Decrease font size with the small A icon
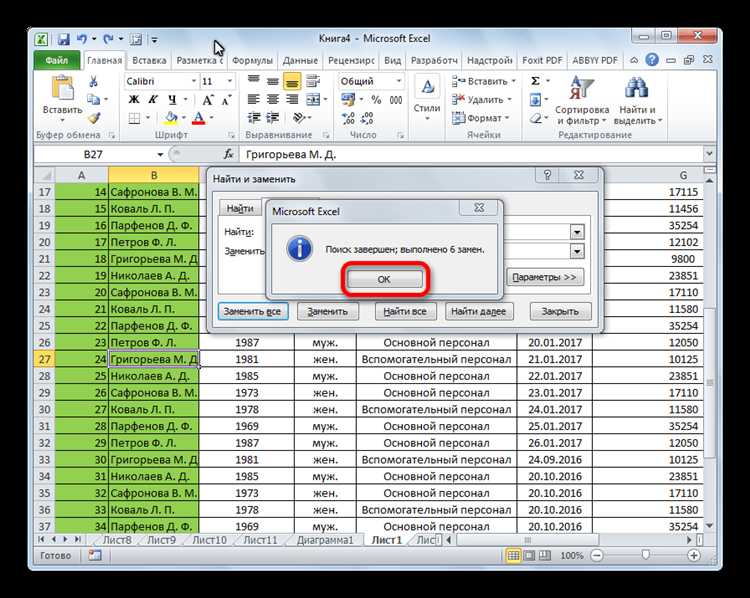 coord(226,100)
